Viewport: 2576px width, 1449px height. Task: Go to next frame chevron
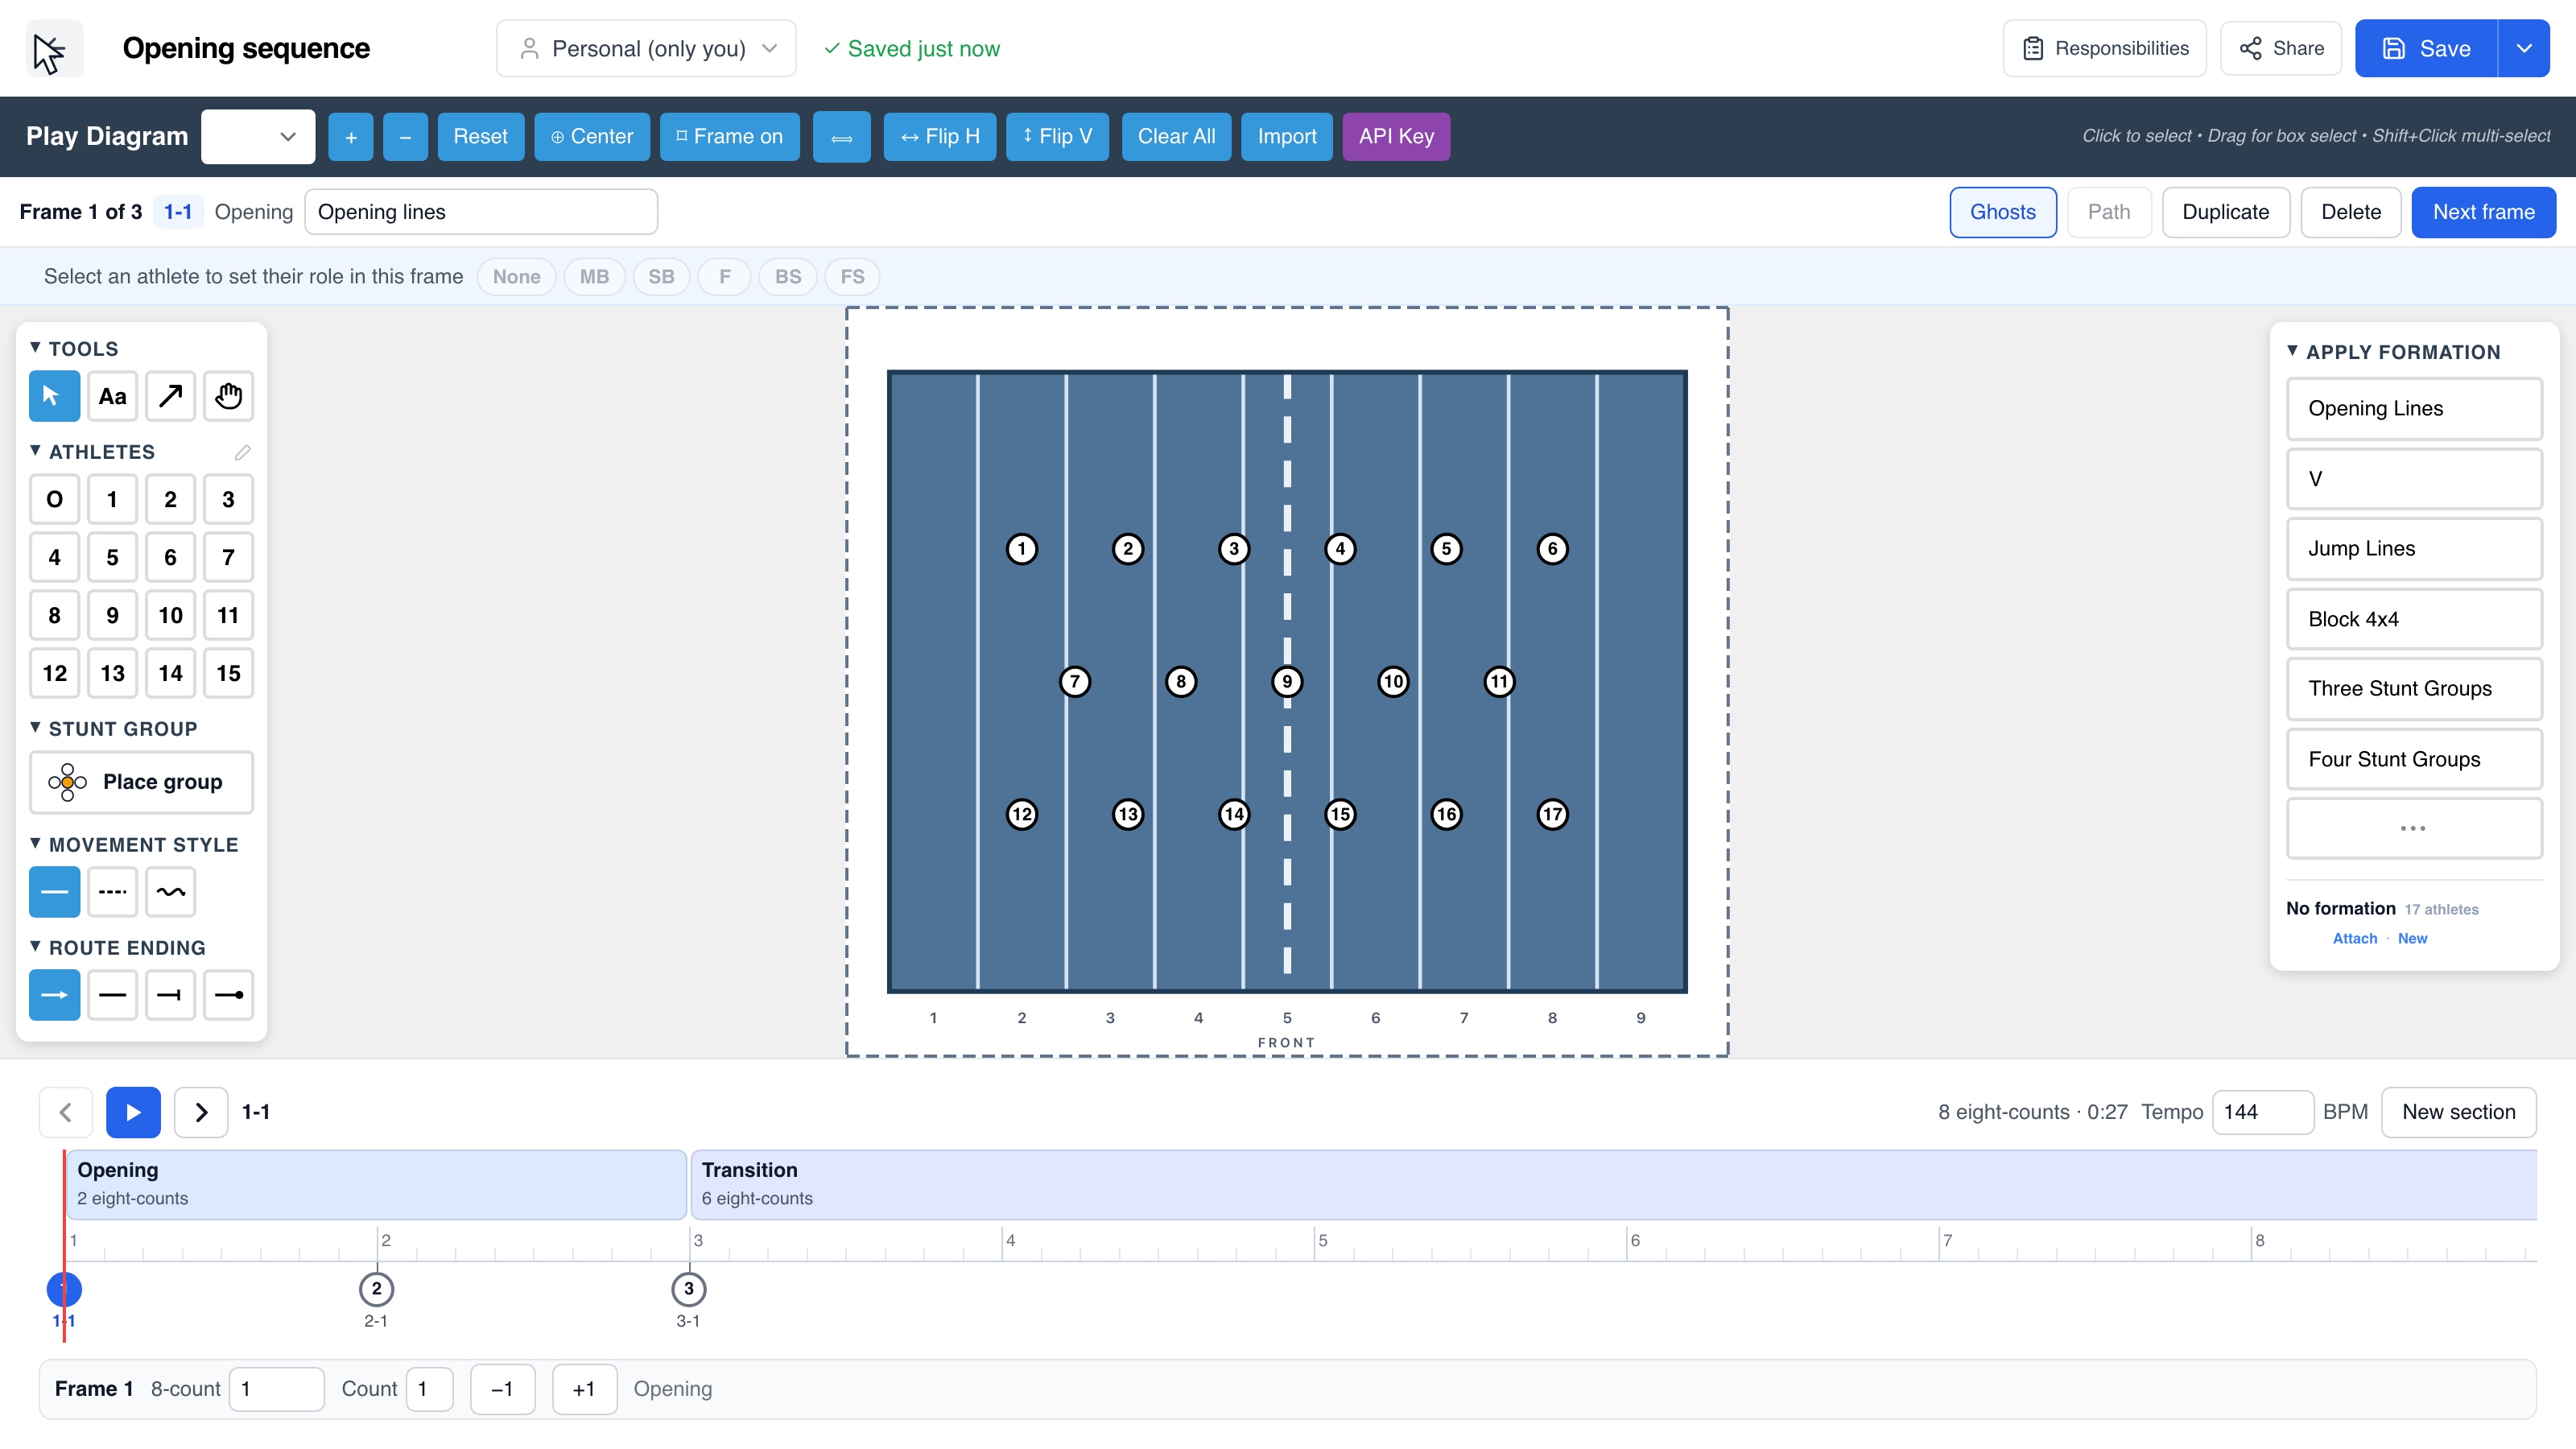(201, 1112)
